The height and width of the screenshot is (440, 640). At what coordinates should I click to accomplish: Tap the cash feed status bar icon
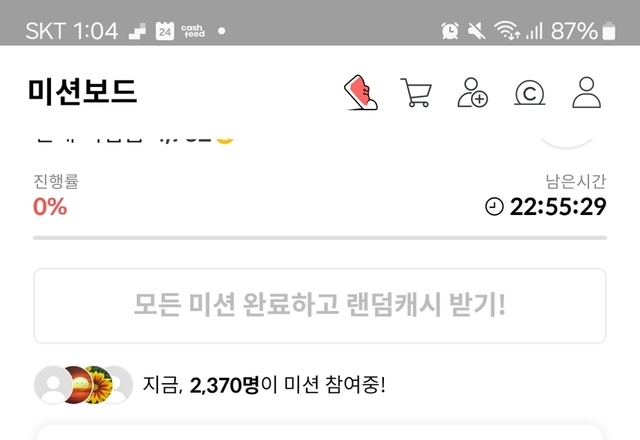point(193,31)
